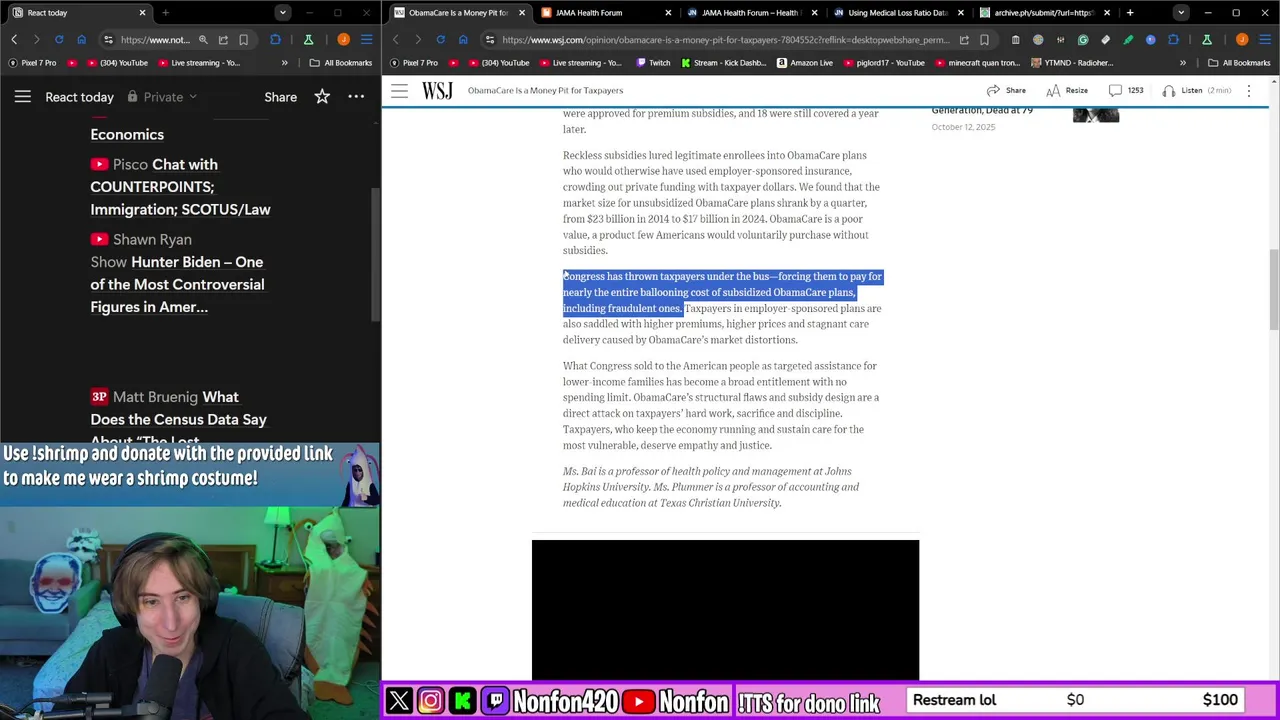This screenshot has height=720, width=1280.
Task: Focus the WSJ address bar URL
Action: click(725, 40)
